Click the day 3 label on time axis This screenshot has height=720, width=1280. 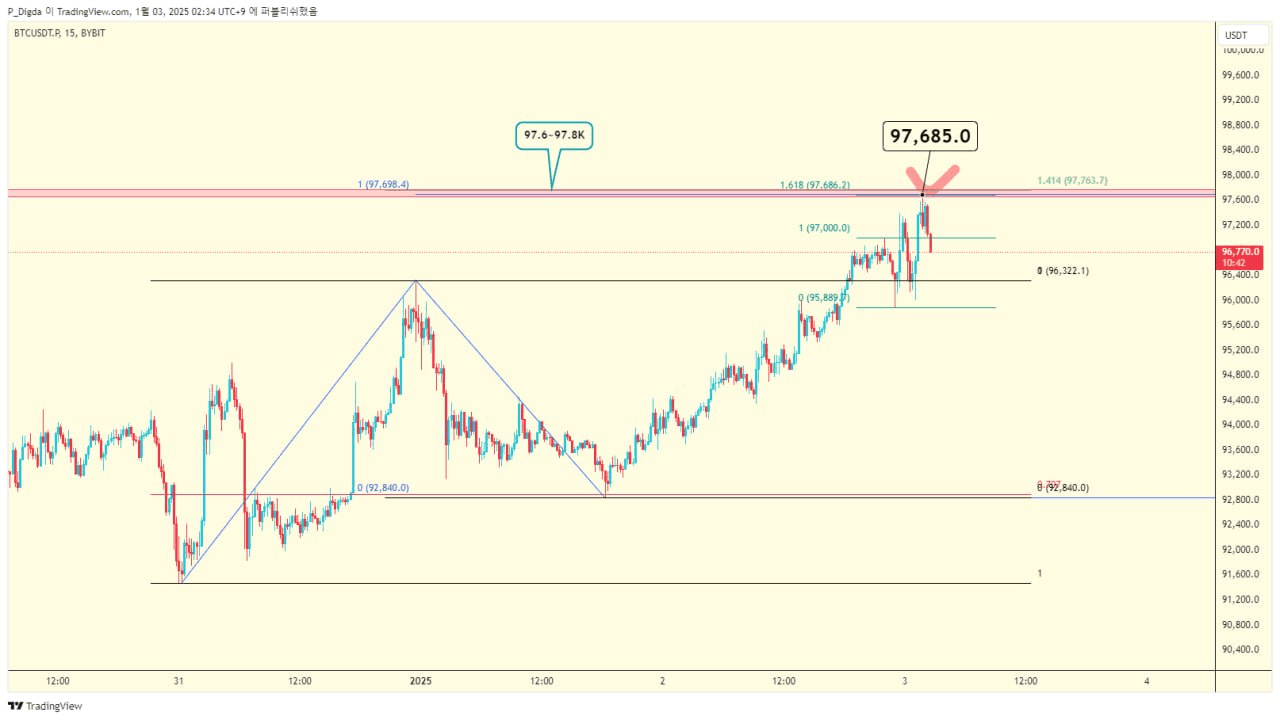point(904,681)
